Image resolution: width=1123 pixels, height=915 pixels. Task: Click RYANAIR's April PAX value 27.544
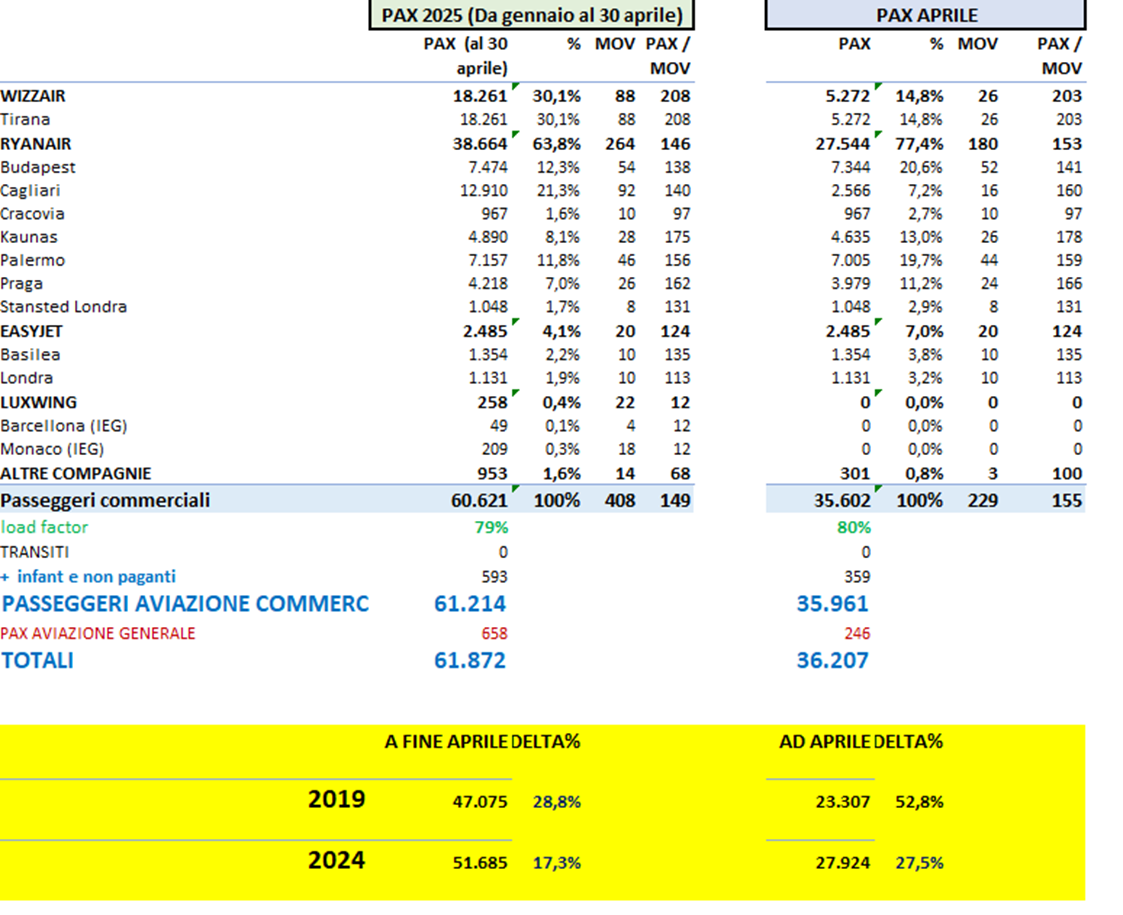(x=843, y=144)
